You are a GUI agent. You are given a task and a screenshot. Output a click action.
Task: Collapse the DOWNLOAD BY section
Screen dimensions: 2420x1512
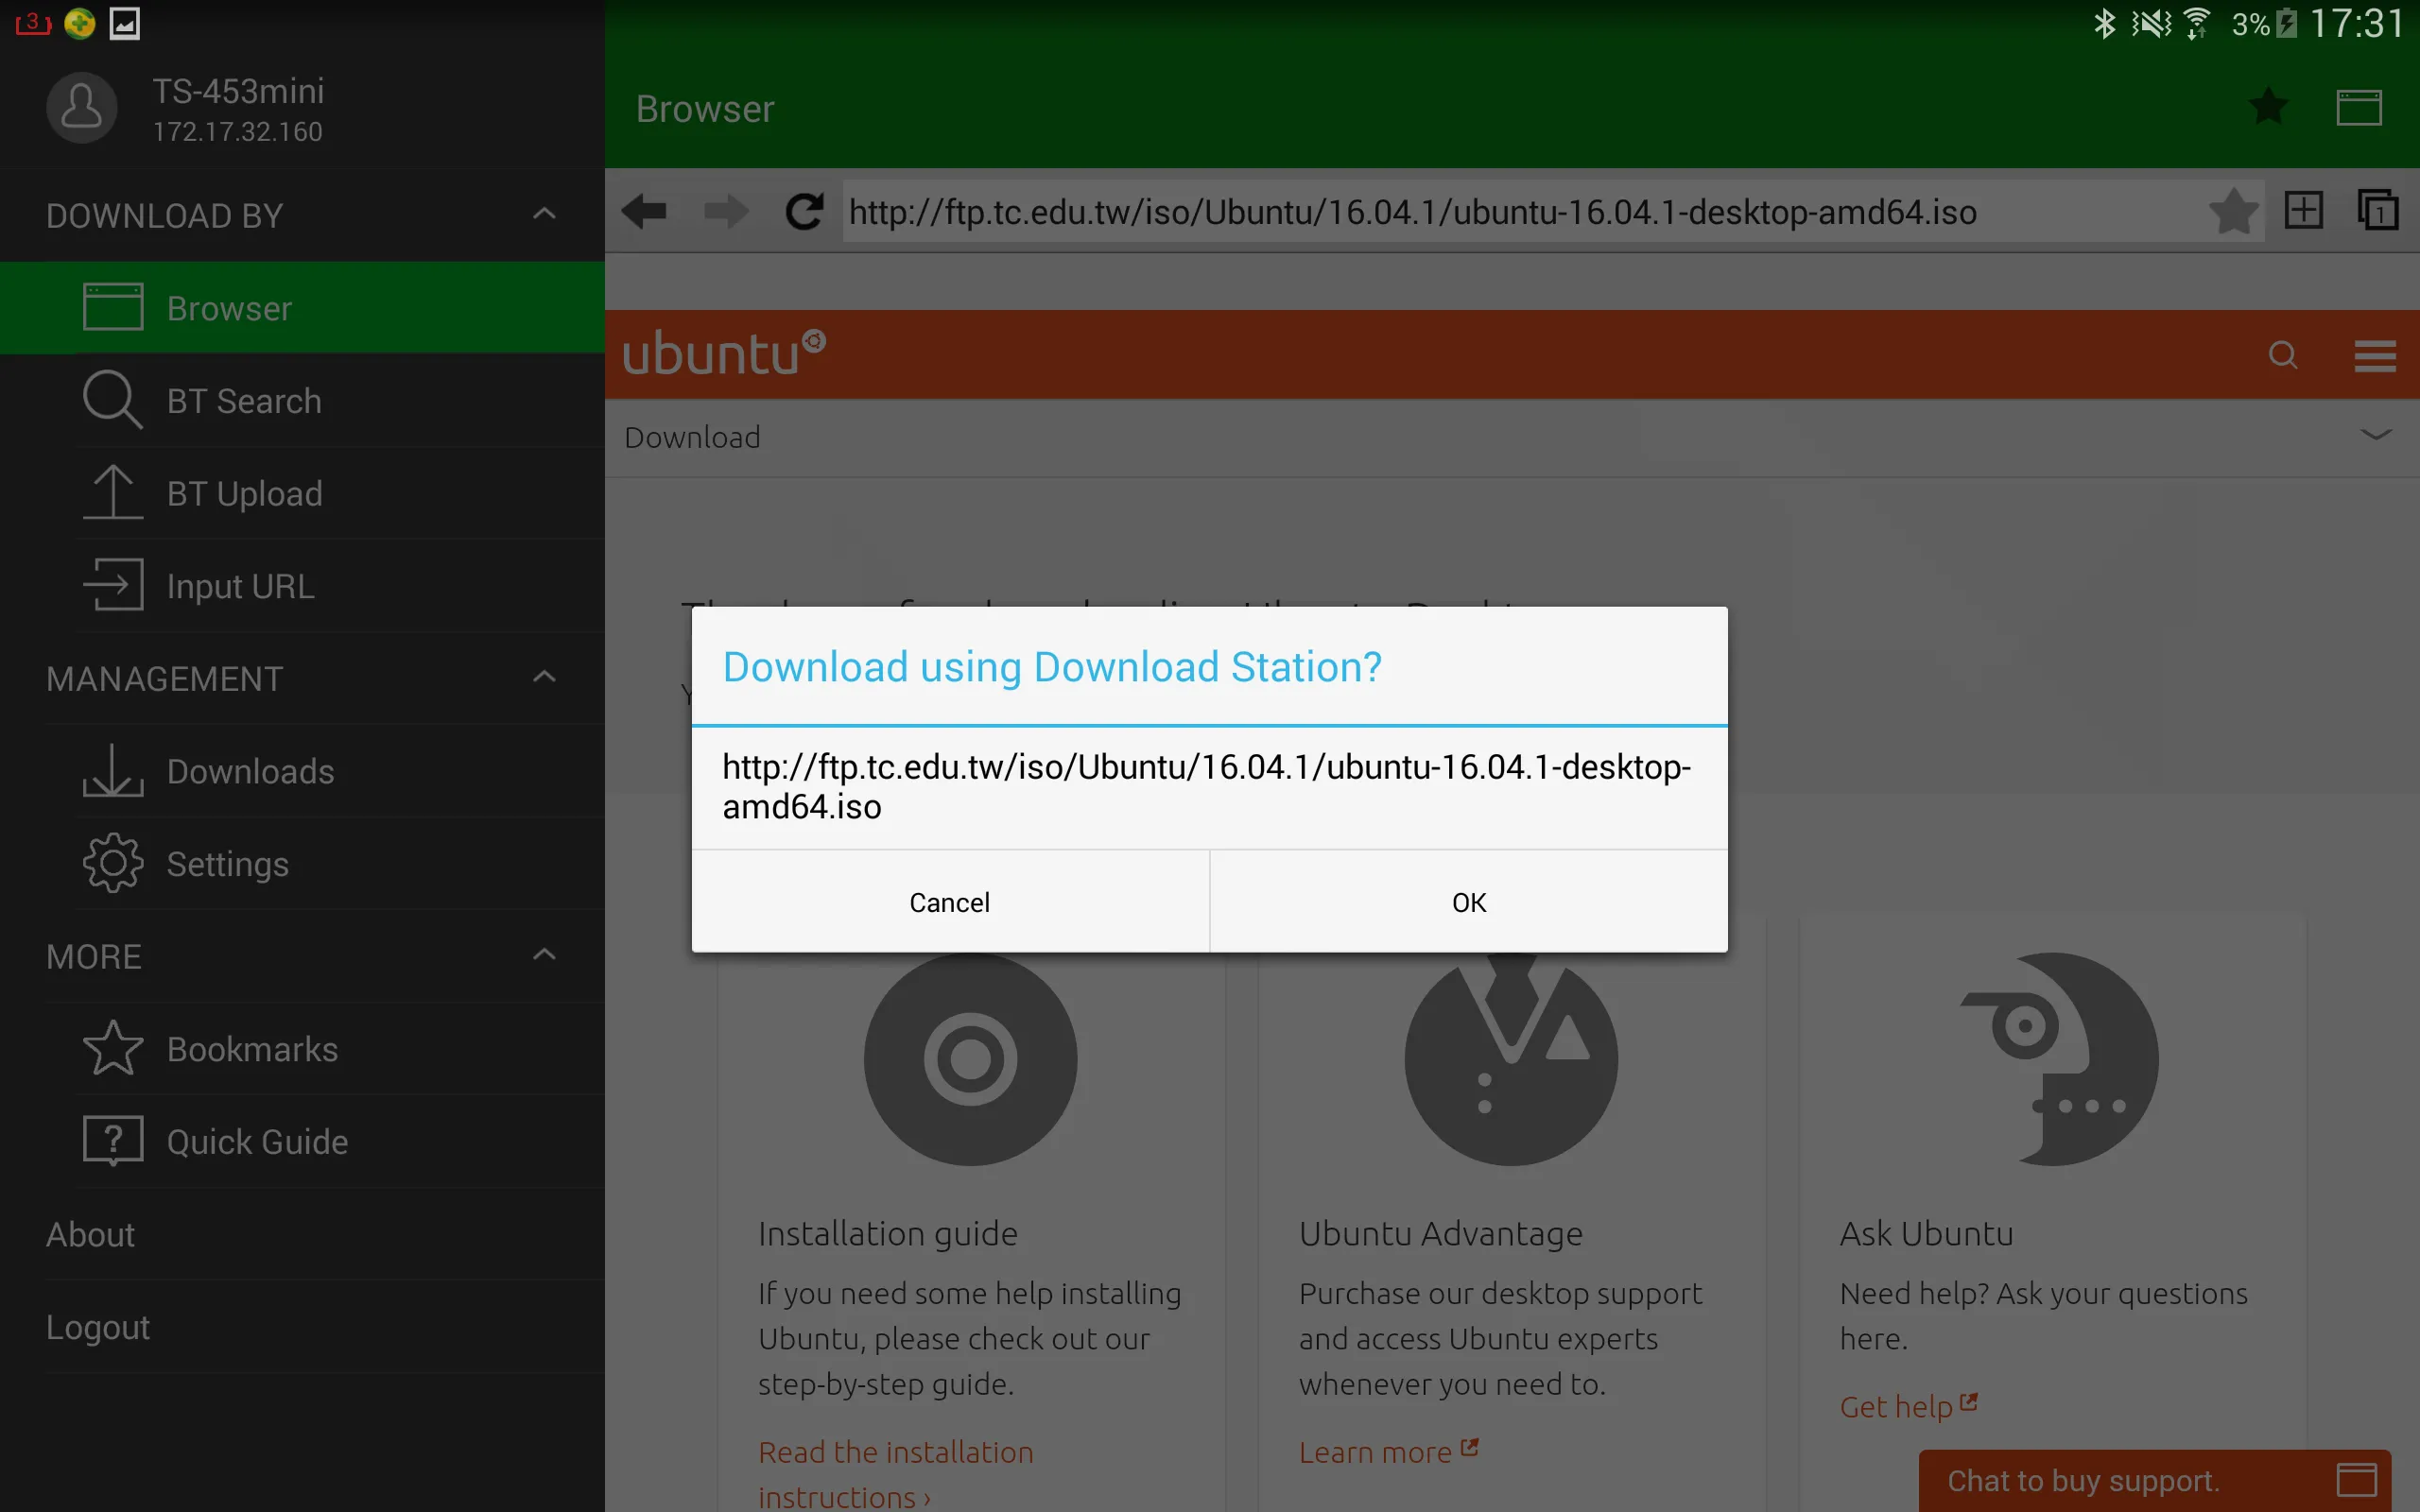pyautogui.click(x=545, y=216)
